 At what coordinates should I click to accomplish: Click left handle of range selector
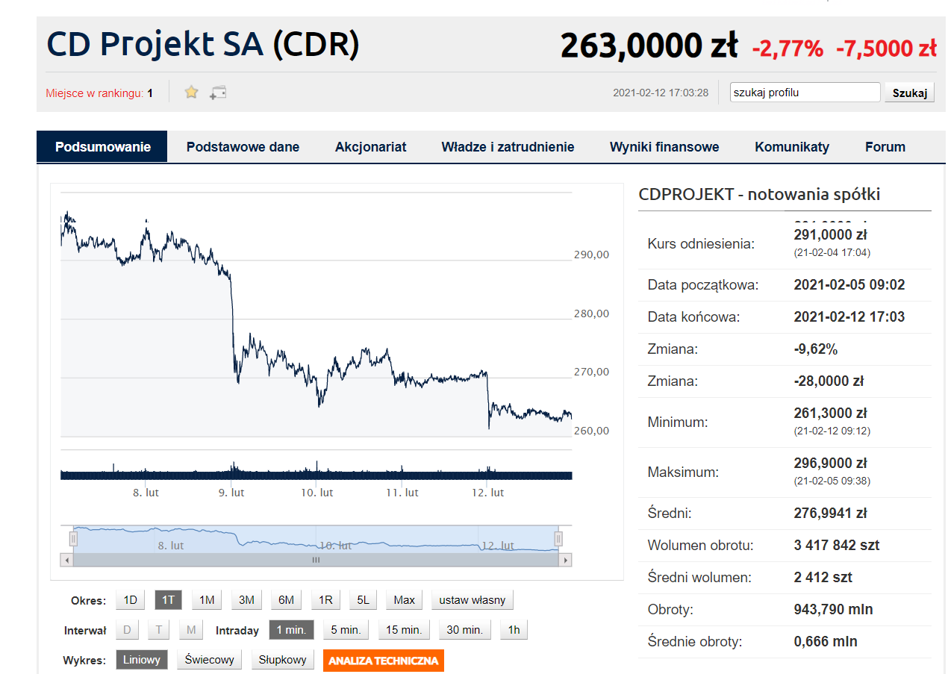point(72,539)
